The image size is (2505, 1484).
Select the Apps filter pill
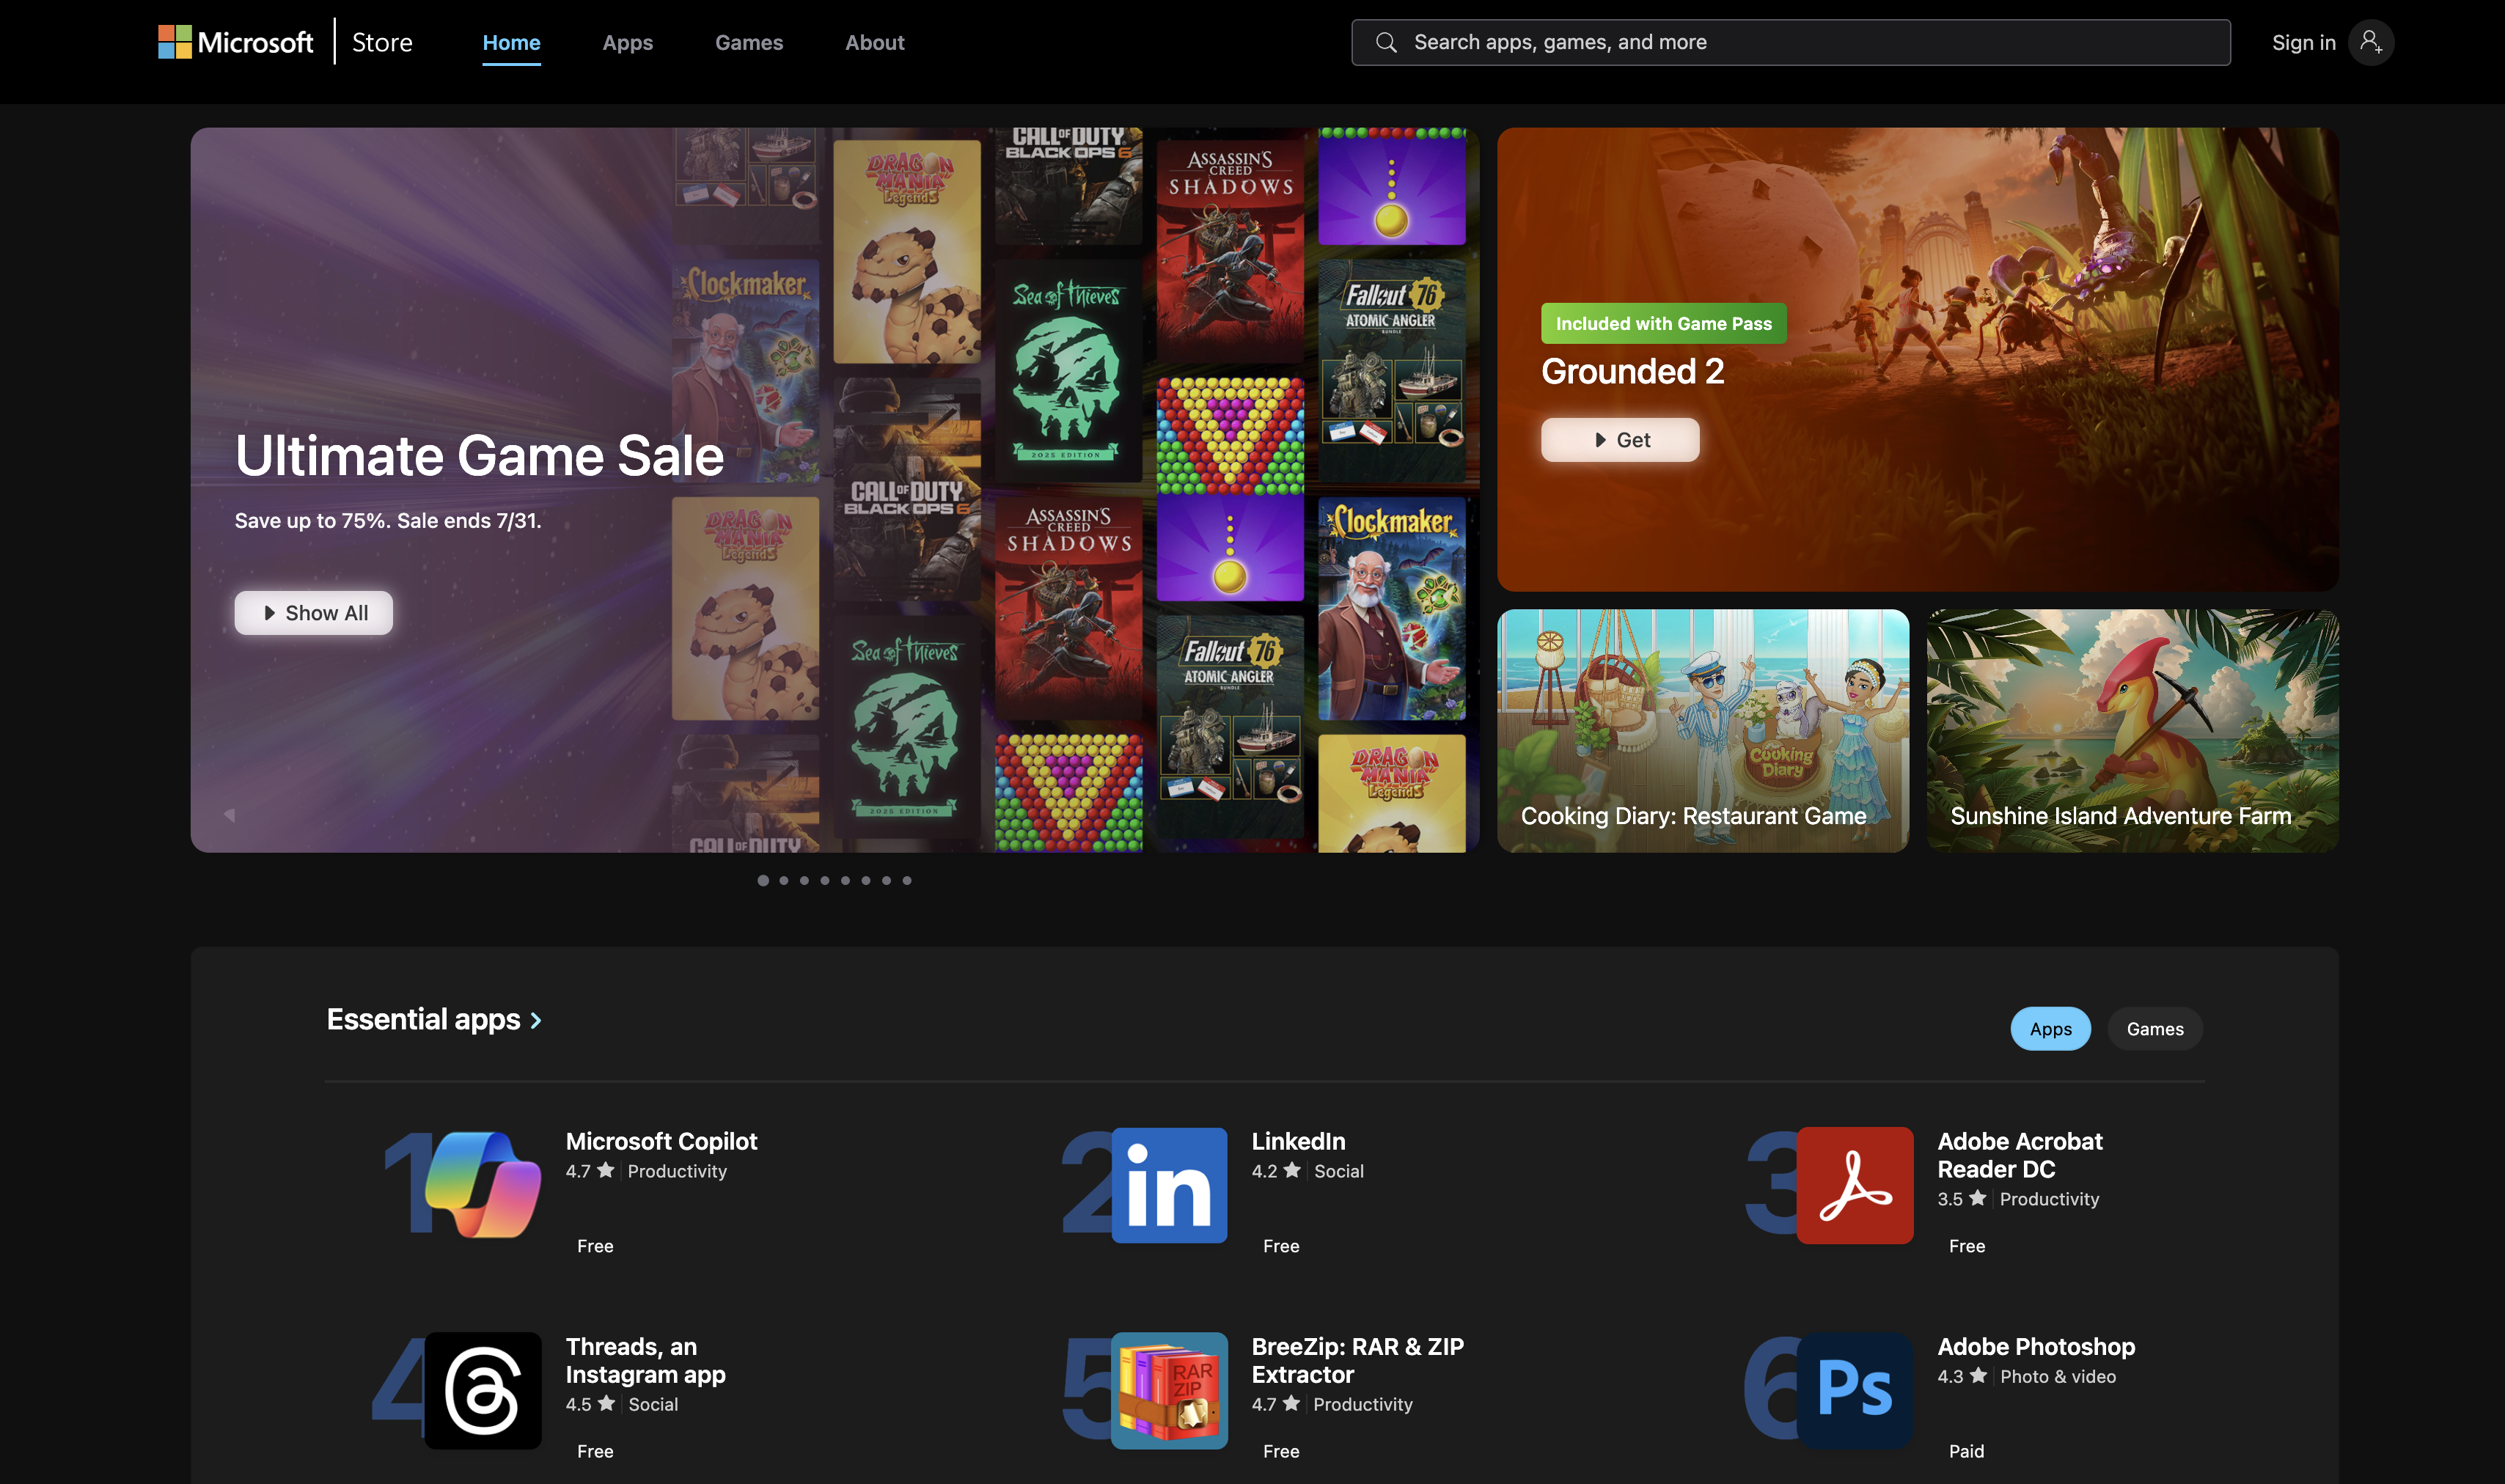point(2050,1029)
